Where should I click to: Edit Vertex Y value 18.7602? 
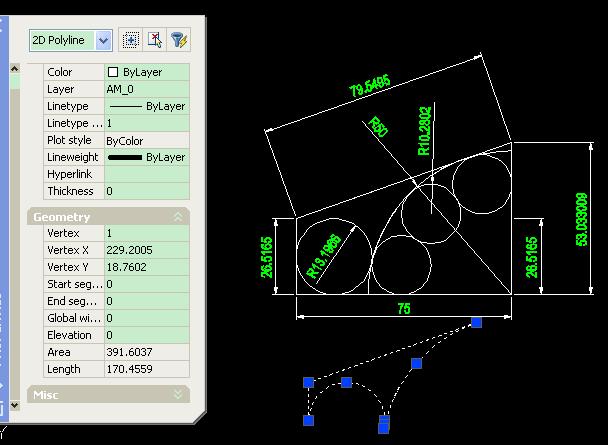pyautogui.click(x=147, y=267)
